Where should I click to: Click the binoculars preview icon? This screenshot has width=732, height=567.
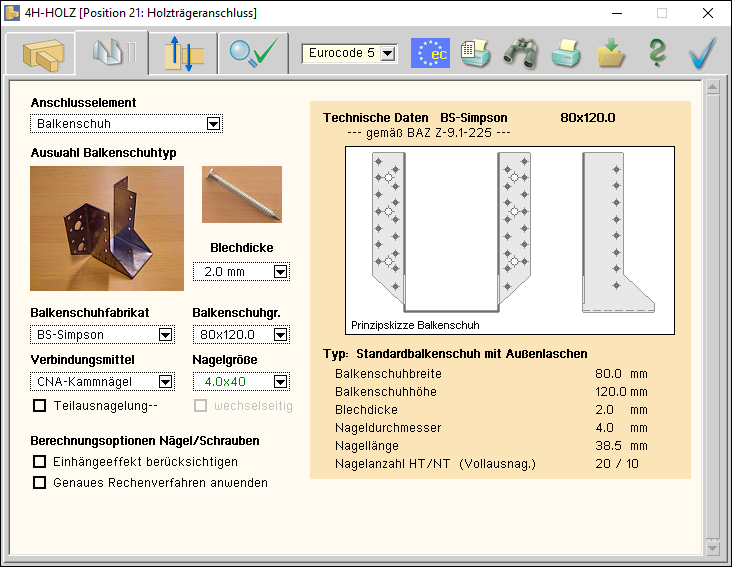click(x=521, y=53)
